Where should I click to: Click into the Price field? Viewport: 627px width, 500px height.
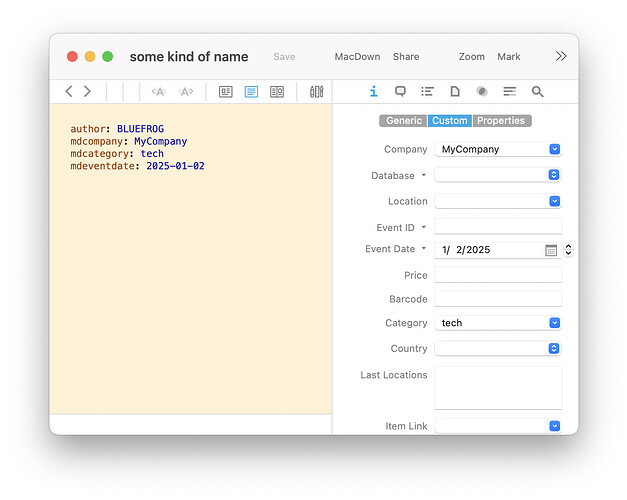pyautogui.click(x=498, y=275)
